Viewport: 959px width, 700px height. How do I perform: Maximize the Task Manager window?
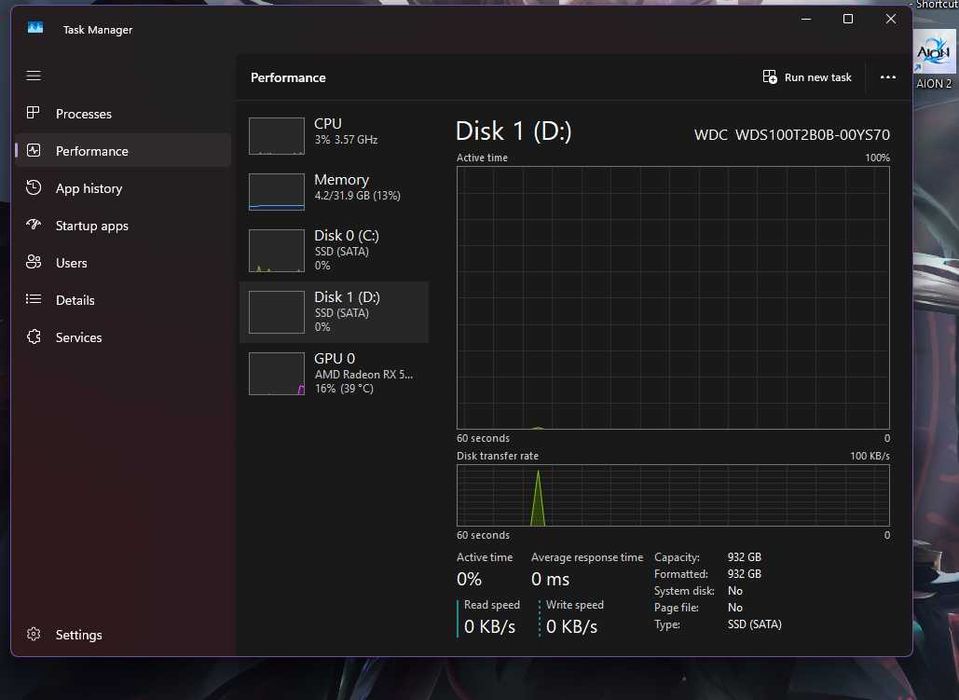[x=848, y=19]
